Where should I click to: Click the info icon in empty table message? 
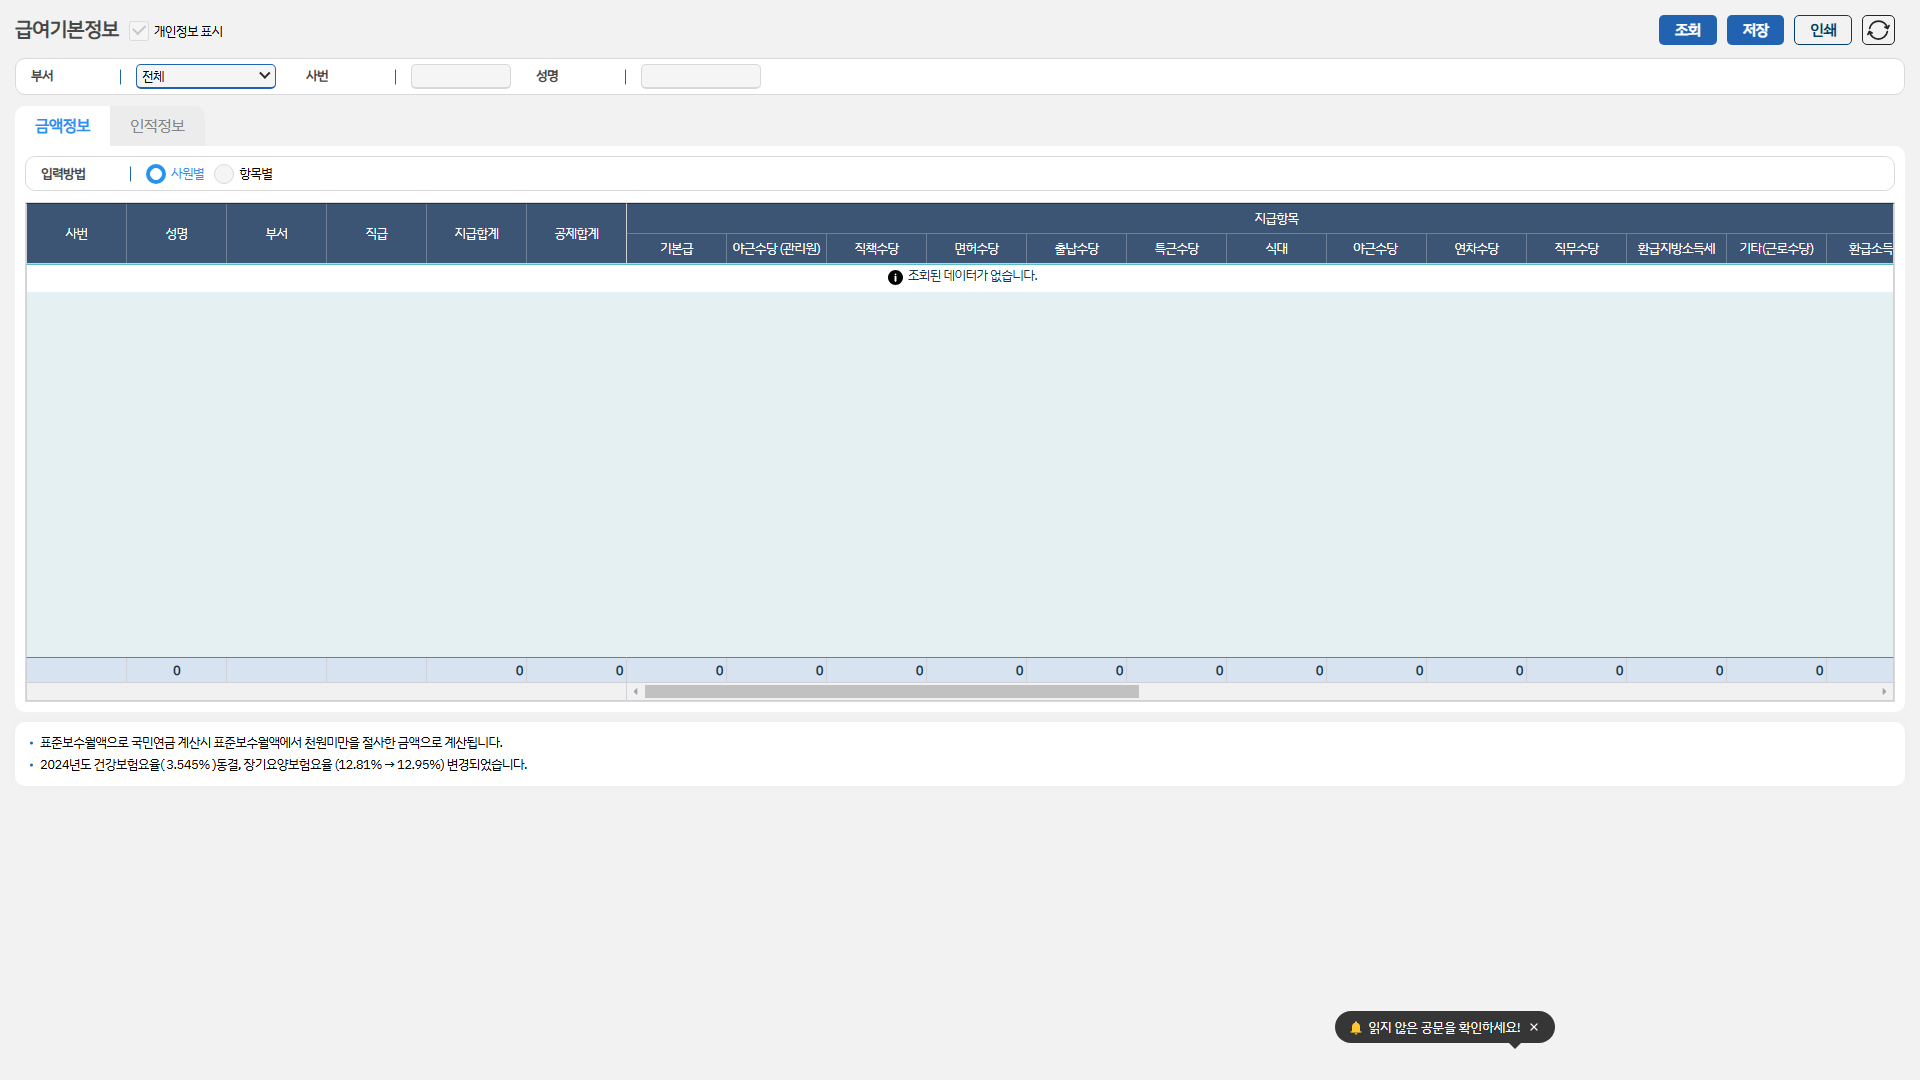pyautogui.click(x=895, y=277)
